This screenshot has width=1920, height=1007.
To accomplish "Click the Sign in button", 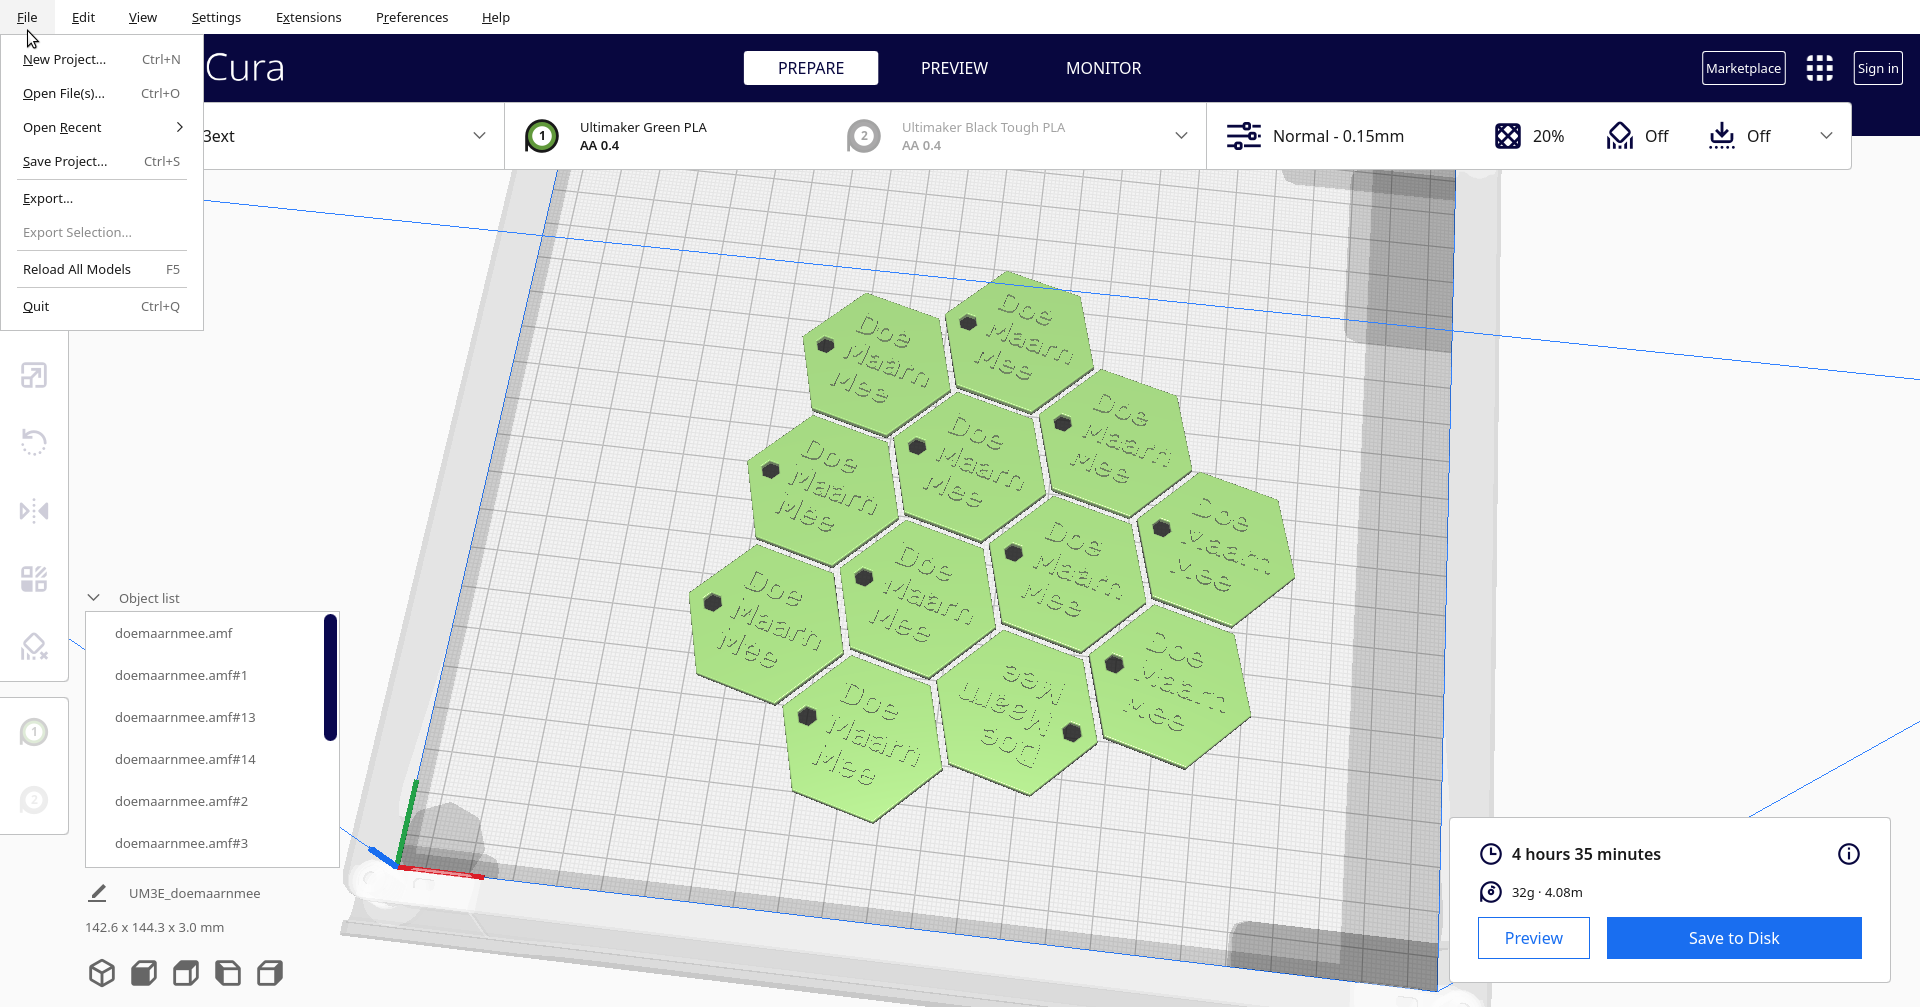I will click(x=1877, y=68).
